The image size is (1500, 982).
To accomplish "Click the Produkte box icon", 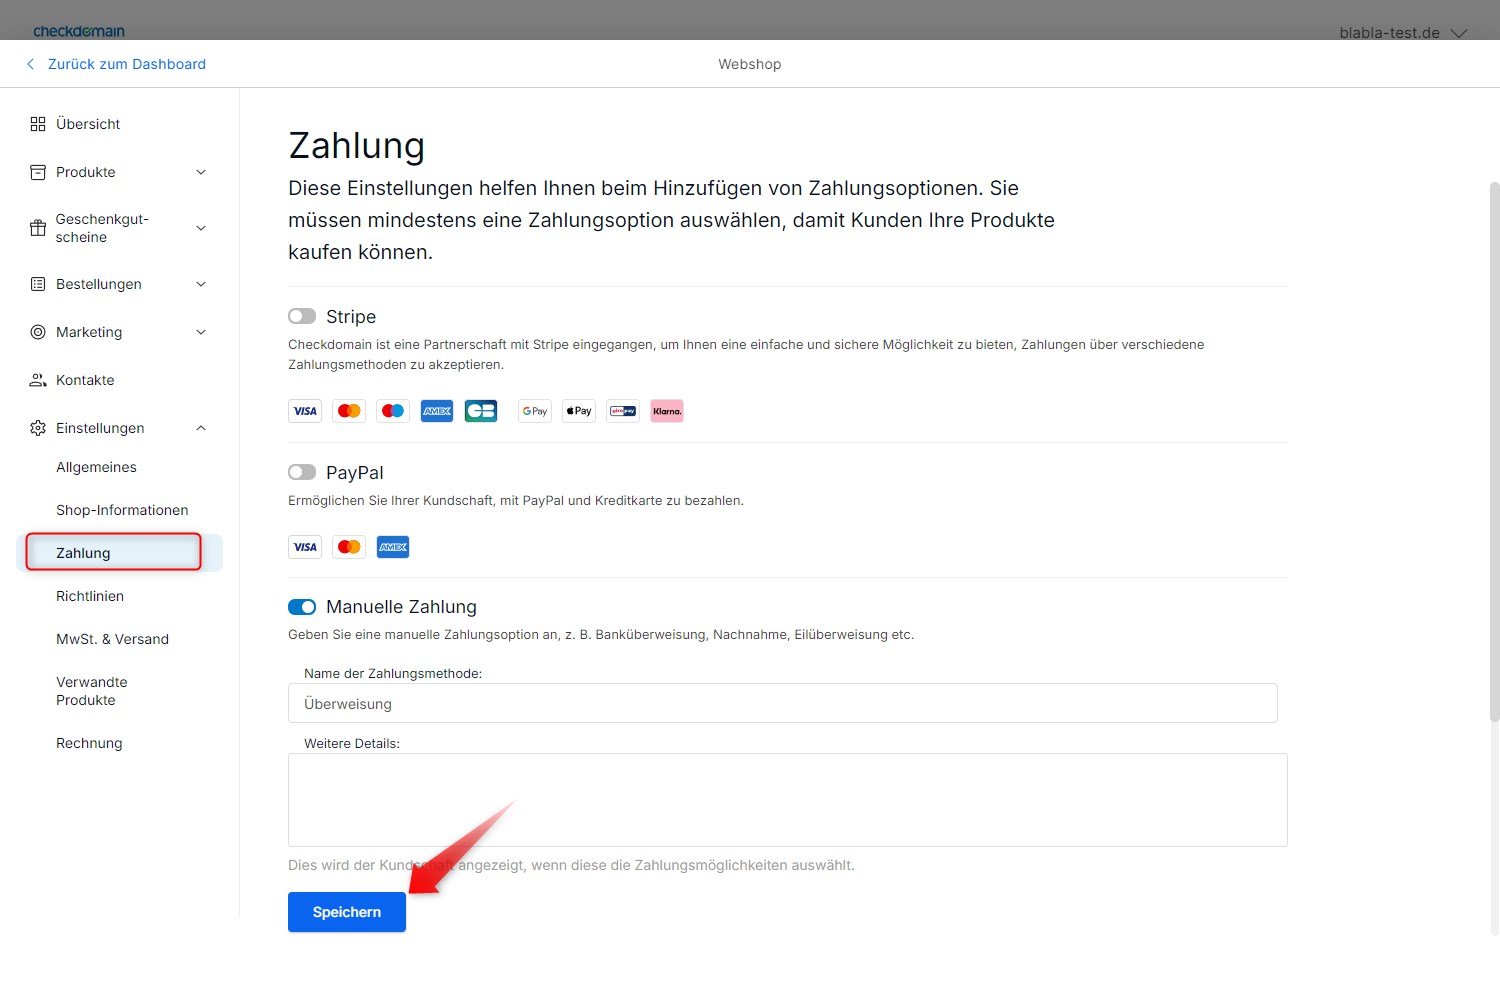I will pos(36,172).
